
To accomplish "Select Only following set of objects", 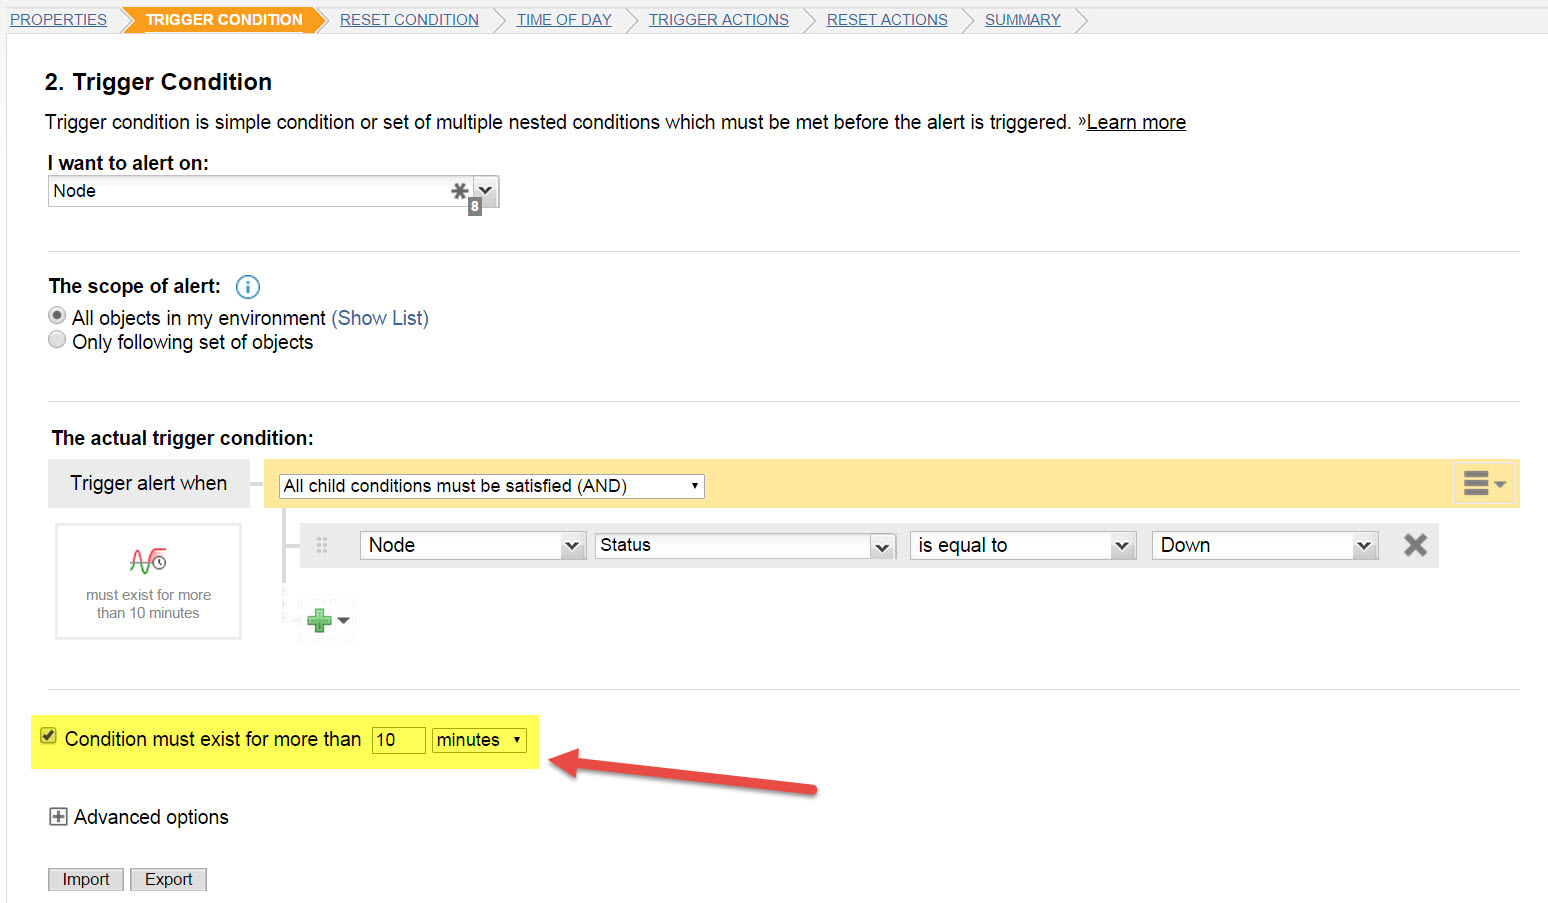I will click(x=57, y=340).
